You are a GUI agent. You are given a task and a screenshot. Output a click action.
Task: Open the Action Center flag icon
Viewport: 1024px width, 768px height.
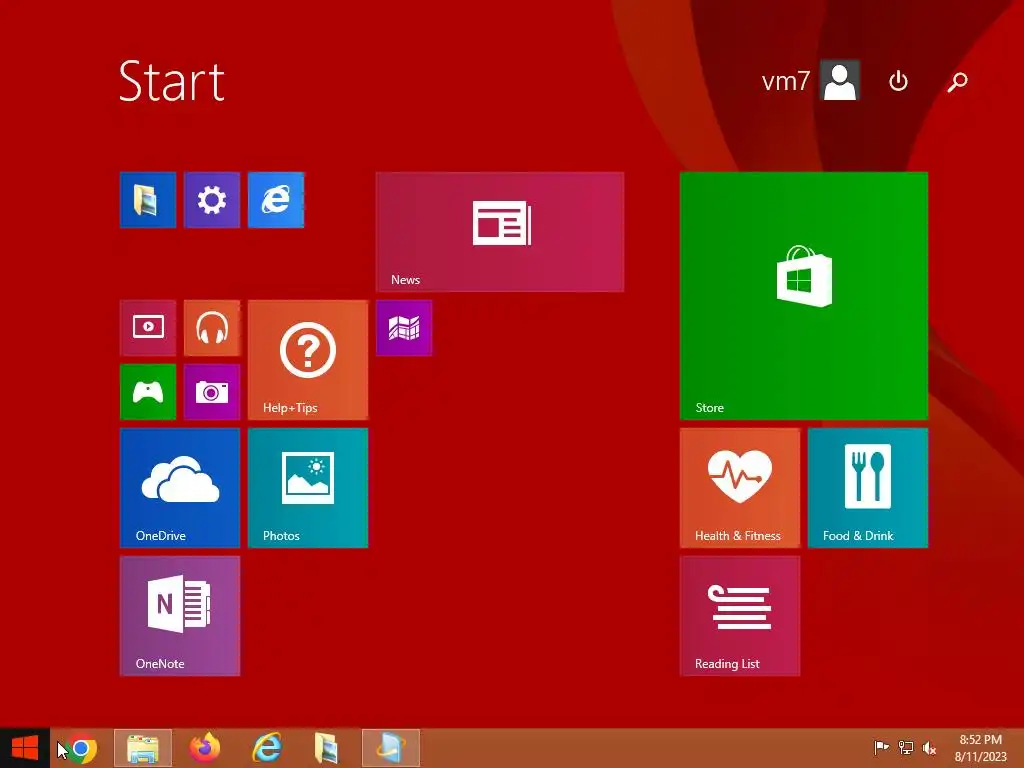[x=881, y=748]
